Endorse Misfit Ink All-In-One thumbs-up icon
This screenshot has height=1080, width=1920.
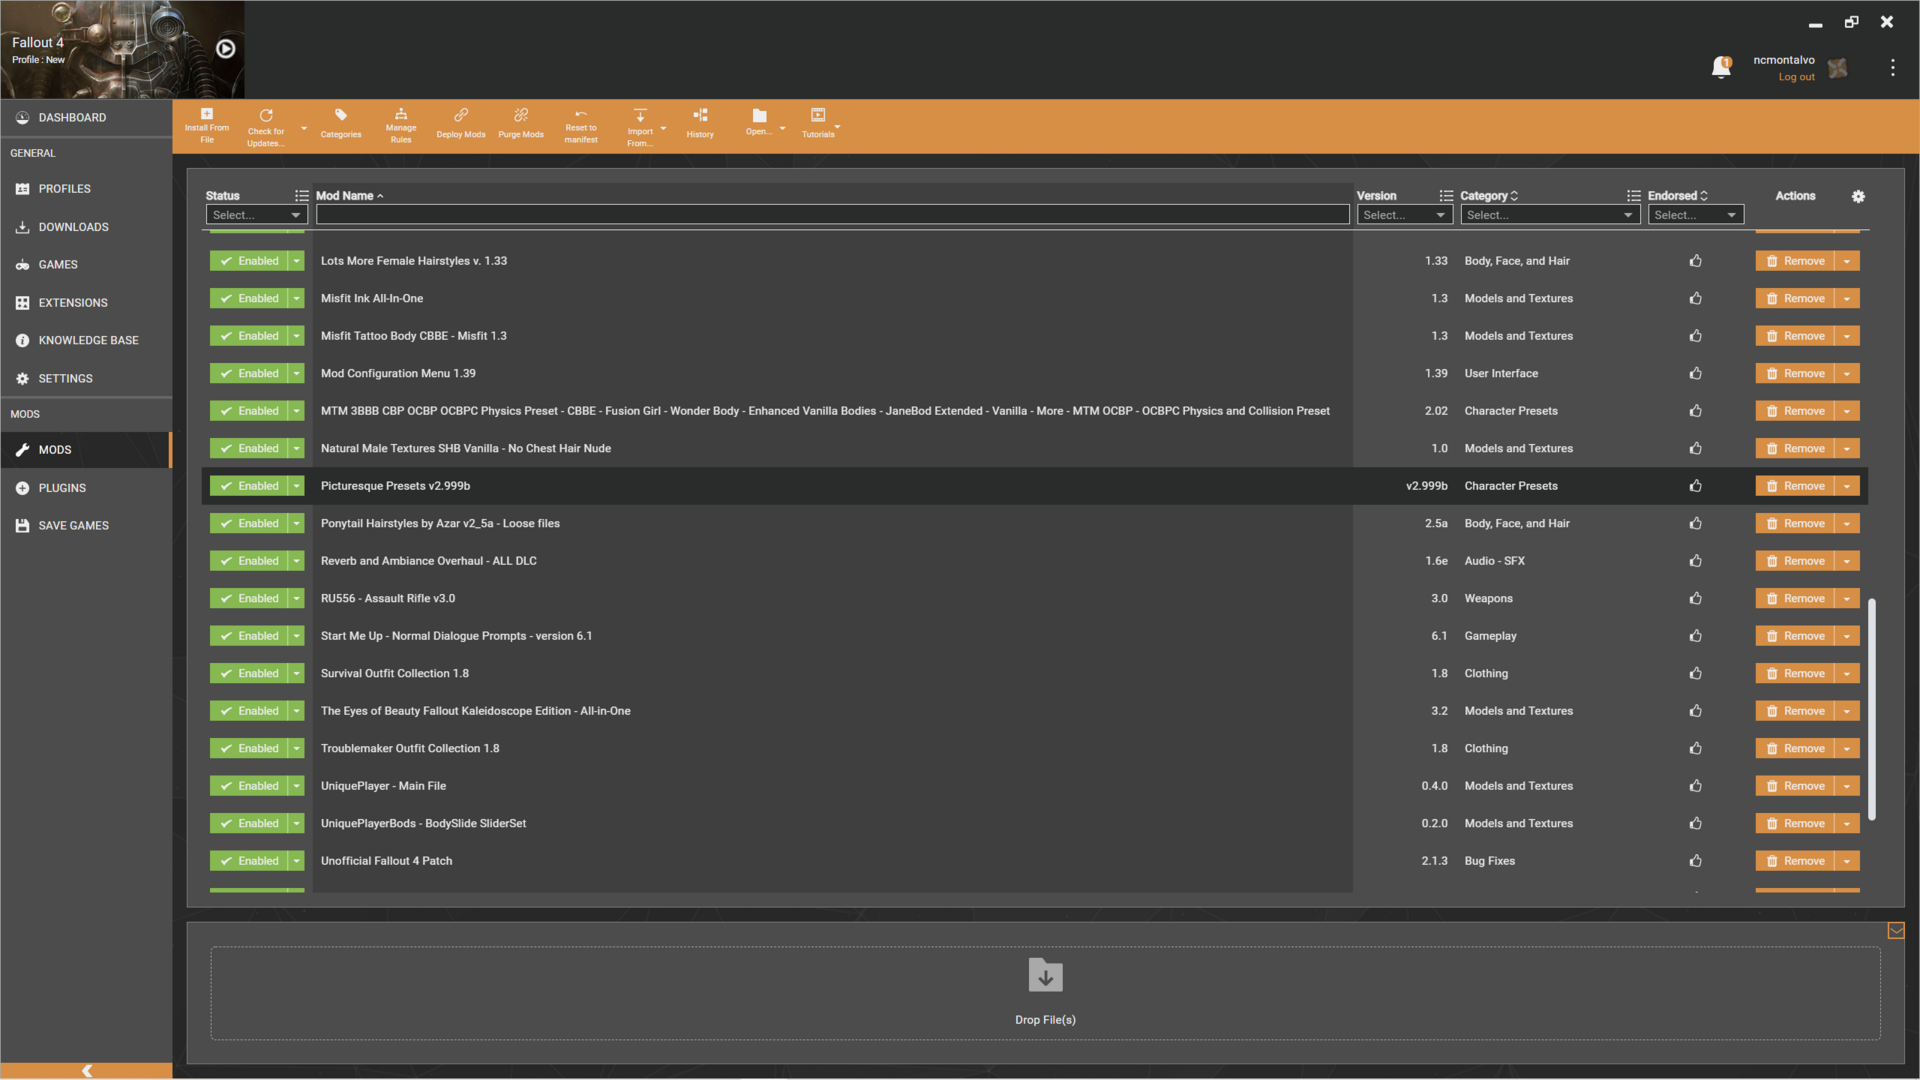(1695, 298)
